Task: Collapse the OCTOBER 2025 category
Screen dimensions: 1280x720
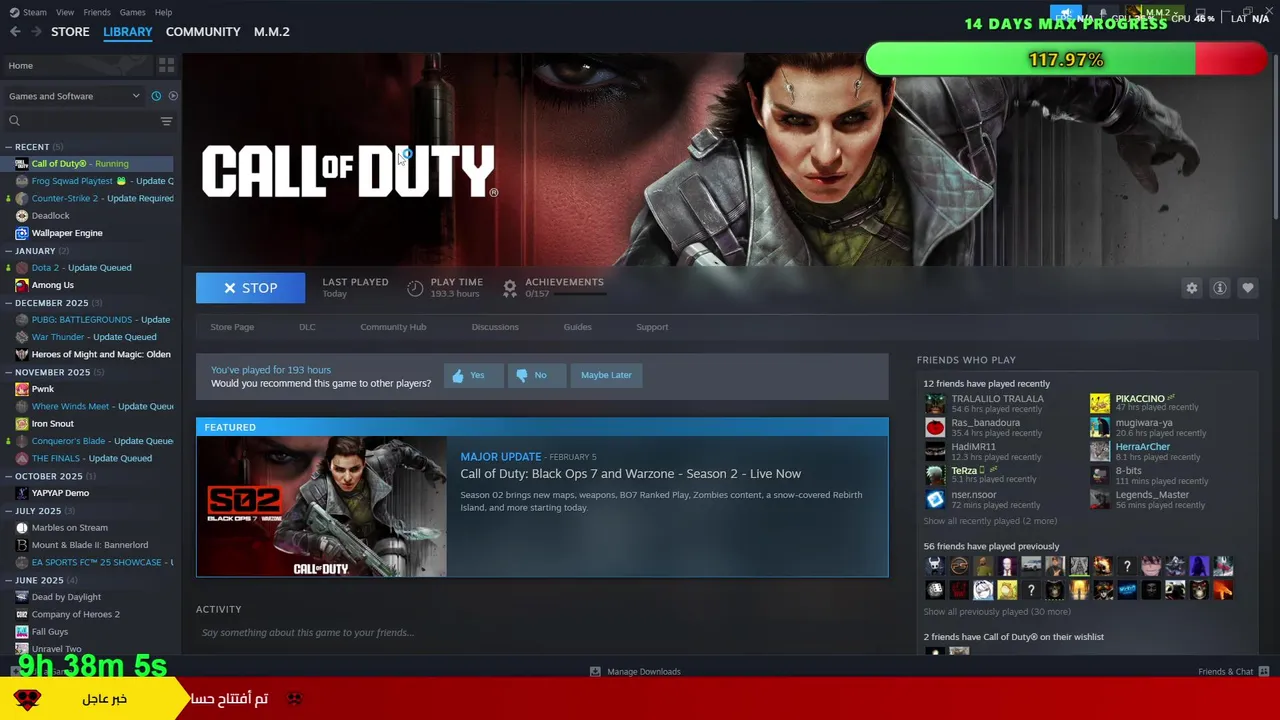Action: [9, 476]
